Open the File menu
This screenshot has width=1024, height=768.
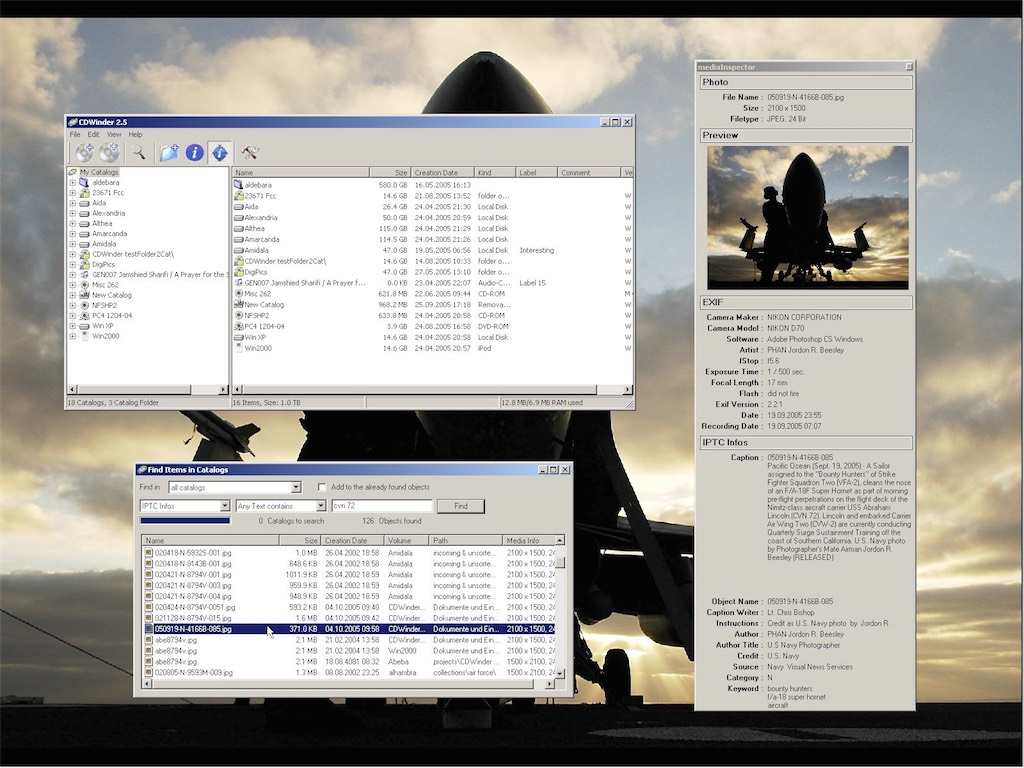(x=75, y=134)
